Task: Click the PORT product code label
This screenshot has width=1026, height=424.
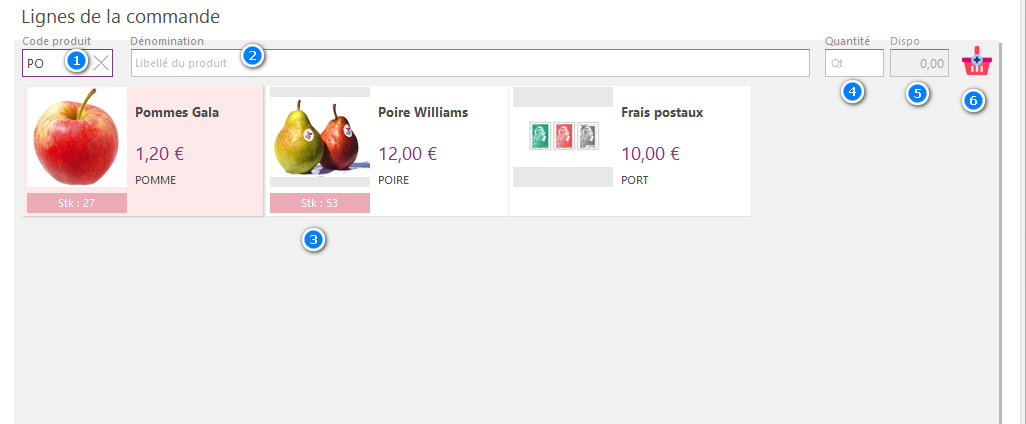Action: click(634, 180)
